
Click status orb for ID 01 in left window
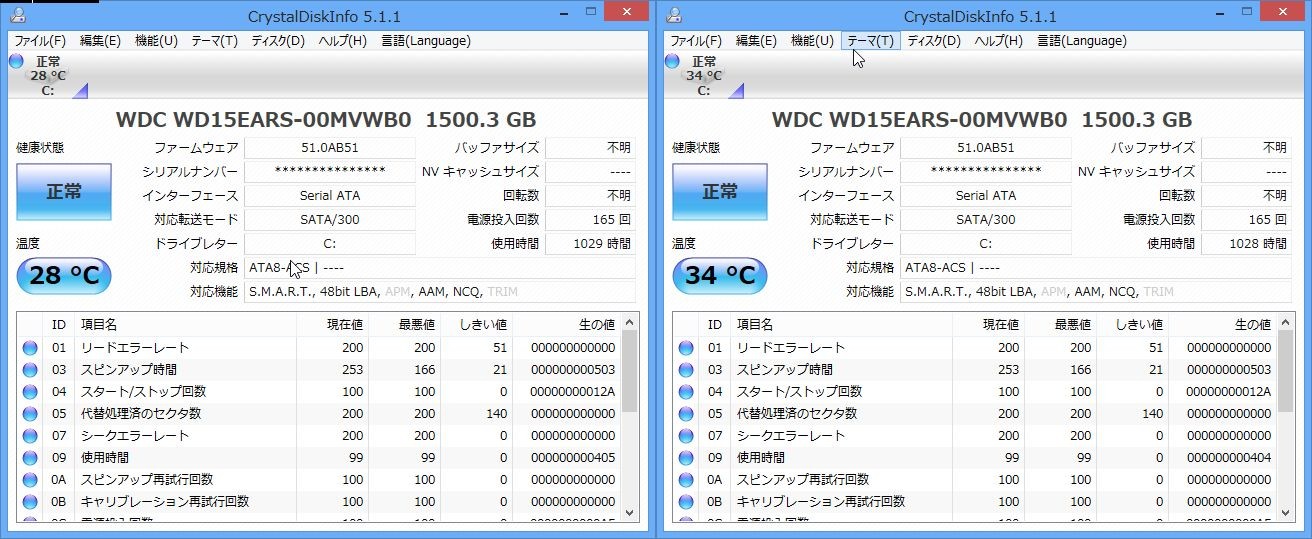click(x=30, y=348)
